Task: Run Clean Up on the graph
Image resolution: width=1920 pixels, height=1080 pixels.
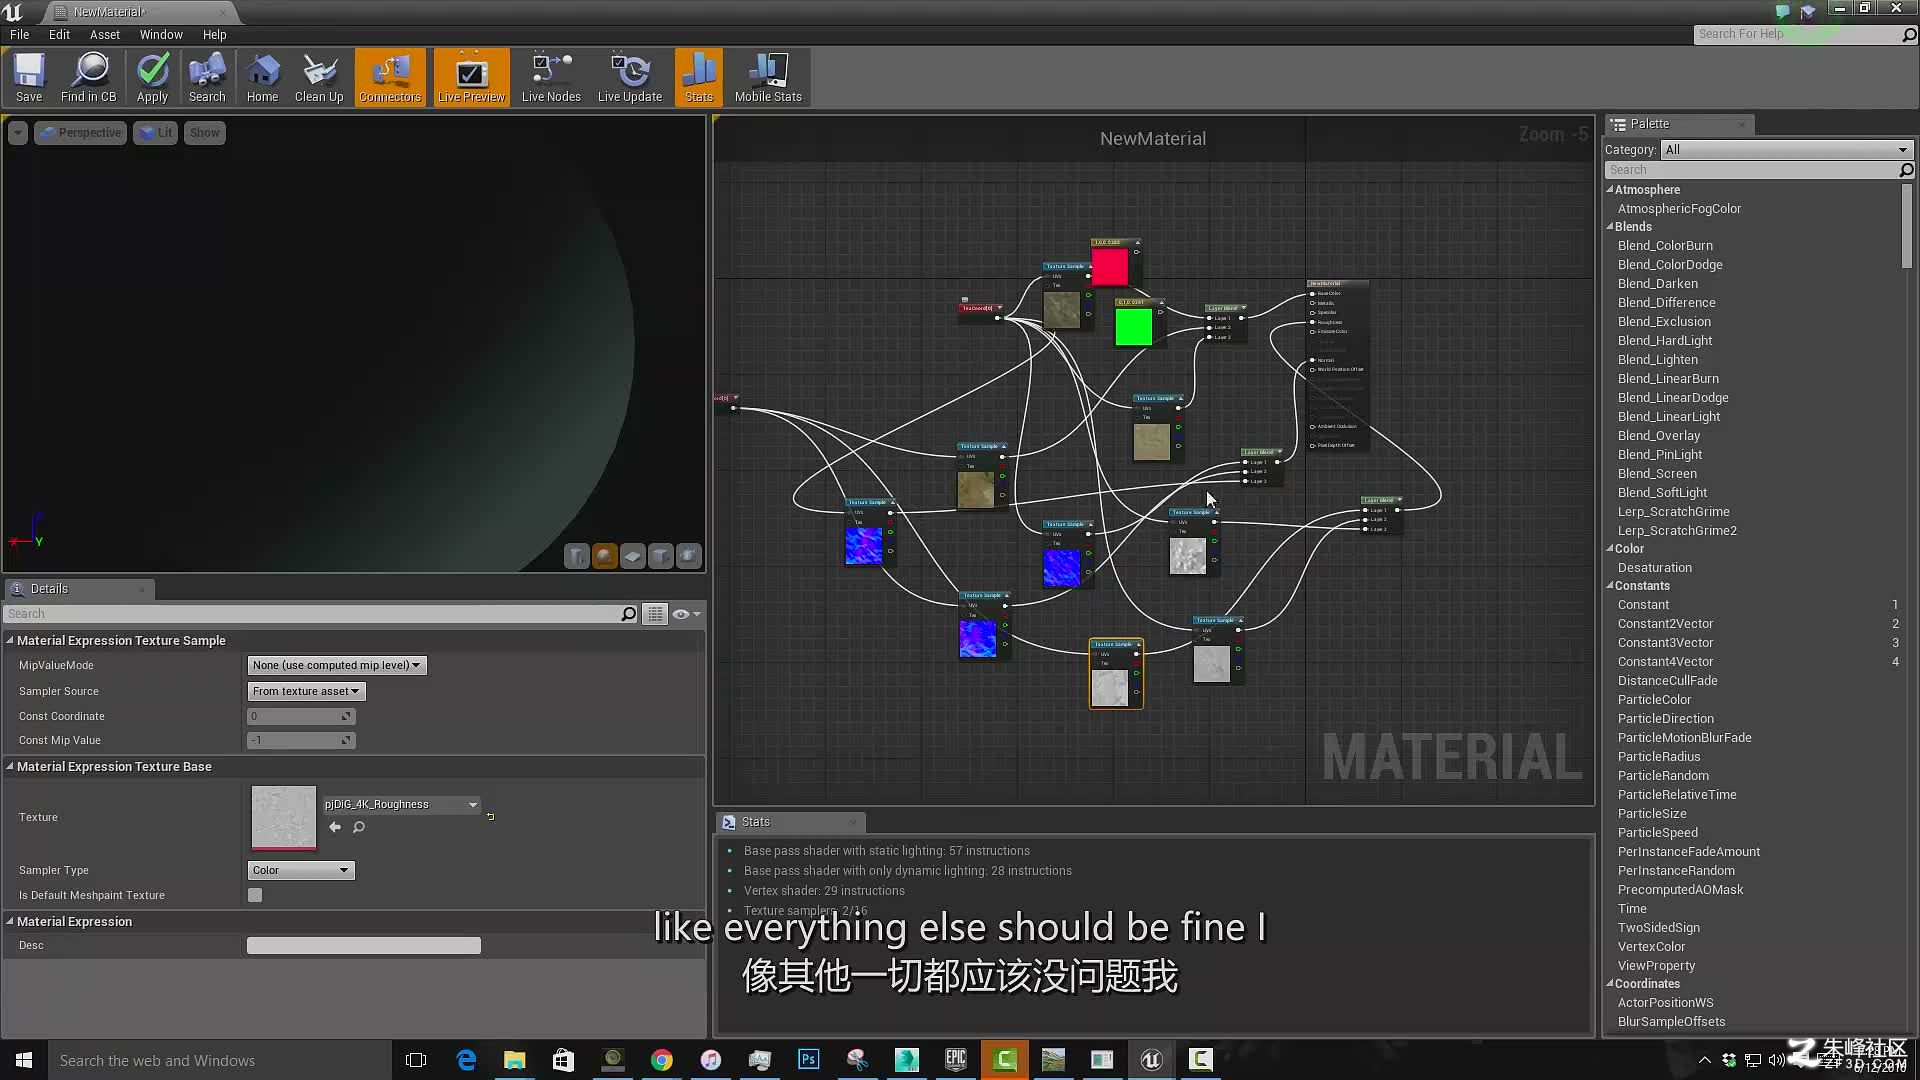Action: coord(319,77)
